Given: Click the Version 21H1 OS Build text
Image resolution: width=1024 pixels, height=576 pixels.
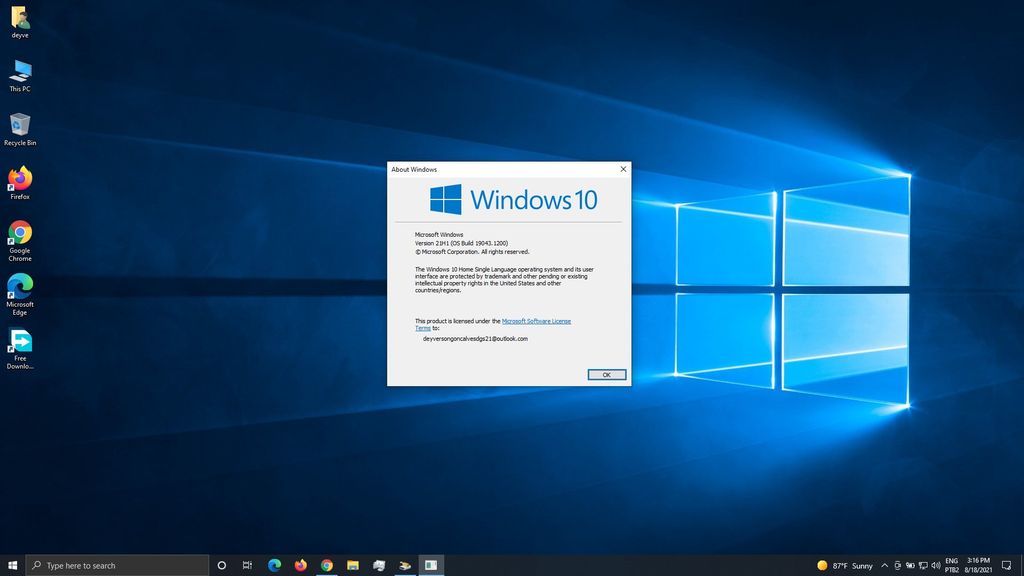Looking at the screenshot, I should 461,243.
